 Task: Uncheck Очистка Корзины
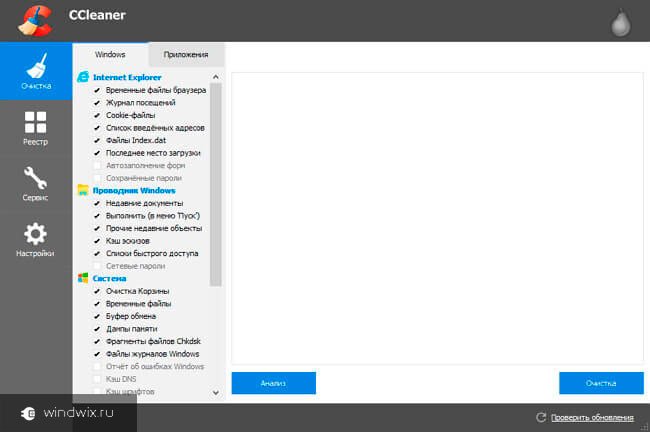97,291
